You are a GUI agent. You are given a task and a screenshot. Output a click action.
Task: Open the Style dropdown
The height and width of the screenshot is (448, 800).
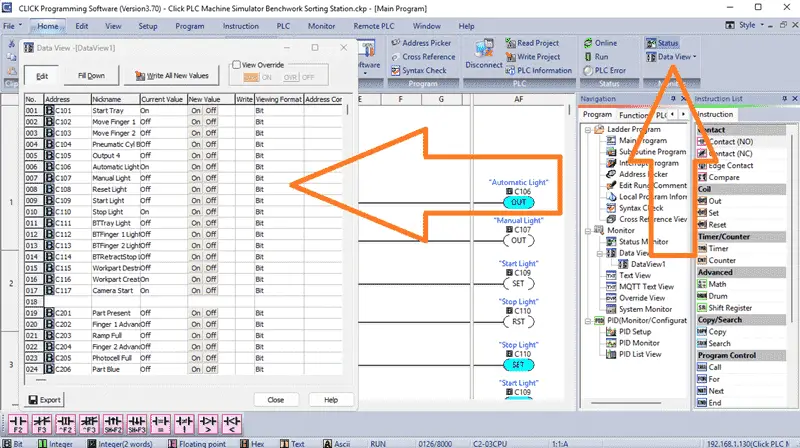pos(762,24)
